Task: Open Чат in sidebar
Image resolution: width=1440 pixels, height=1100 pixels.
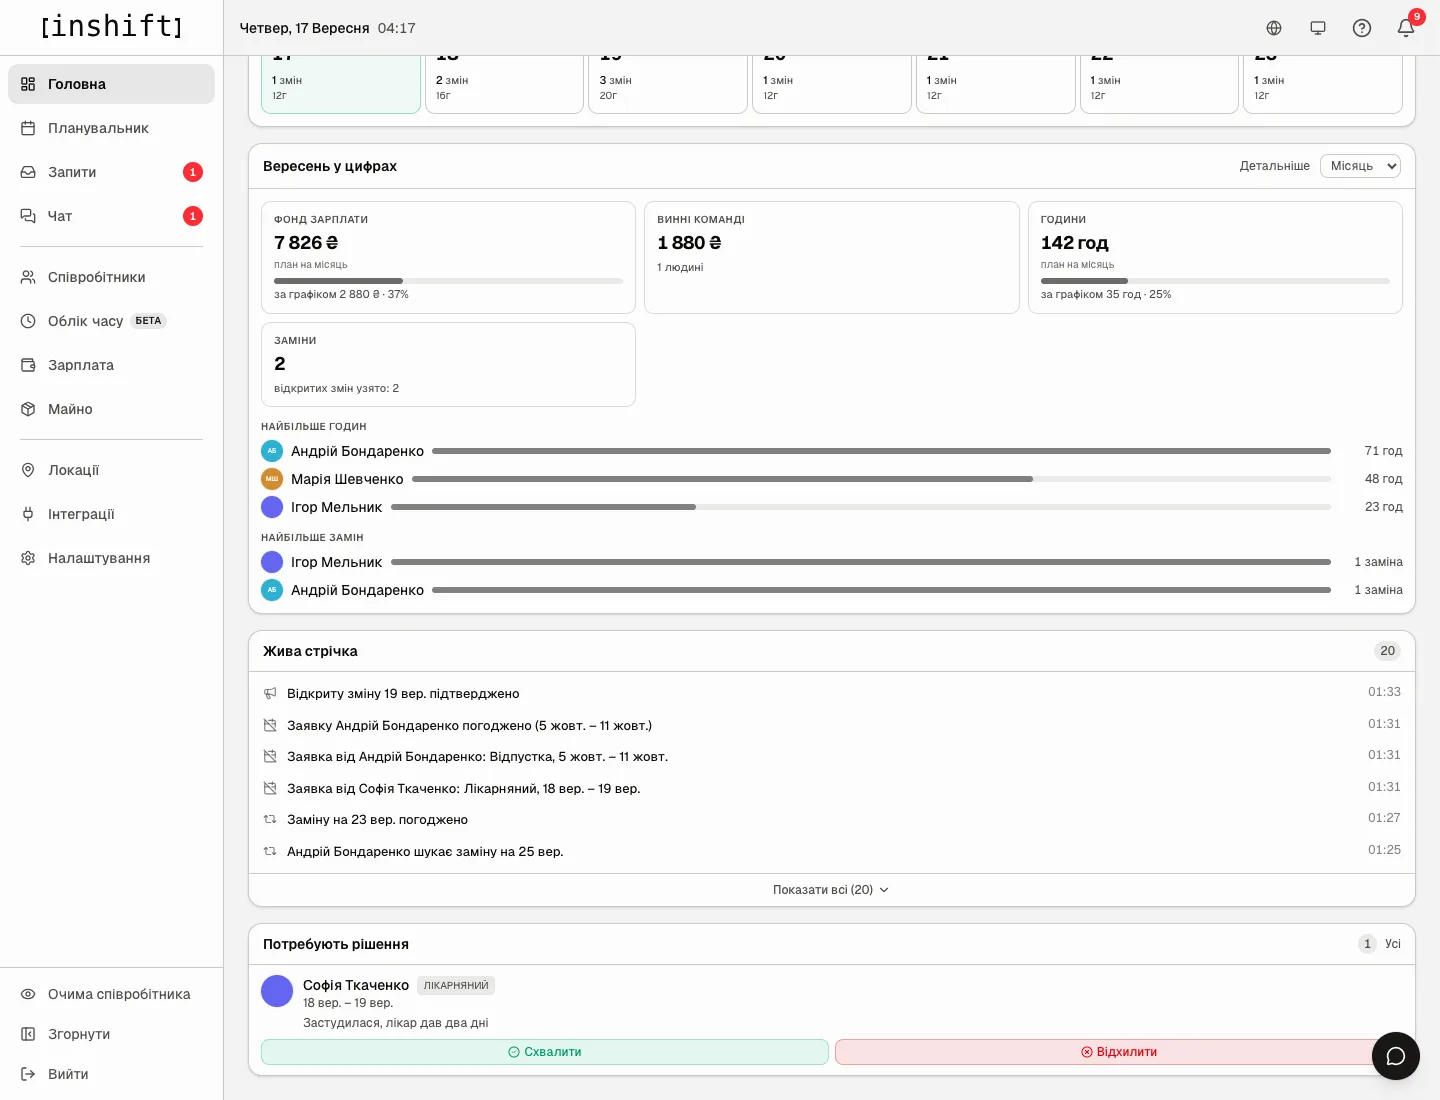Action: click(x=111, y=216)
